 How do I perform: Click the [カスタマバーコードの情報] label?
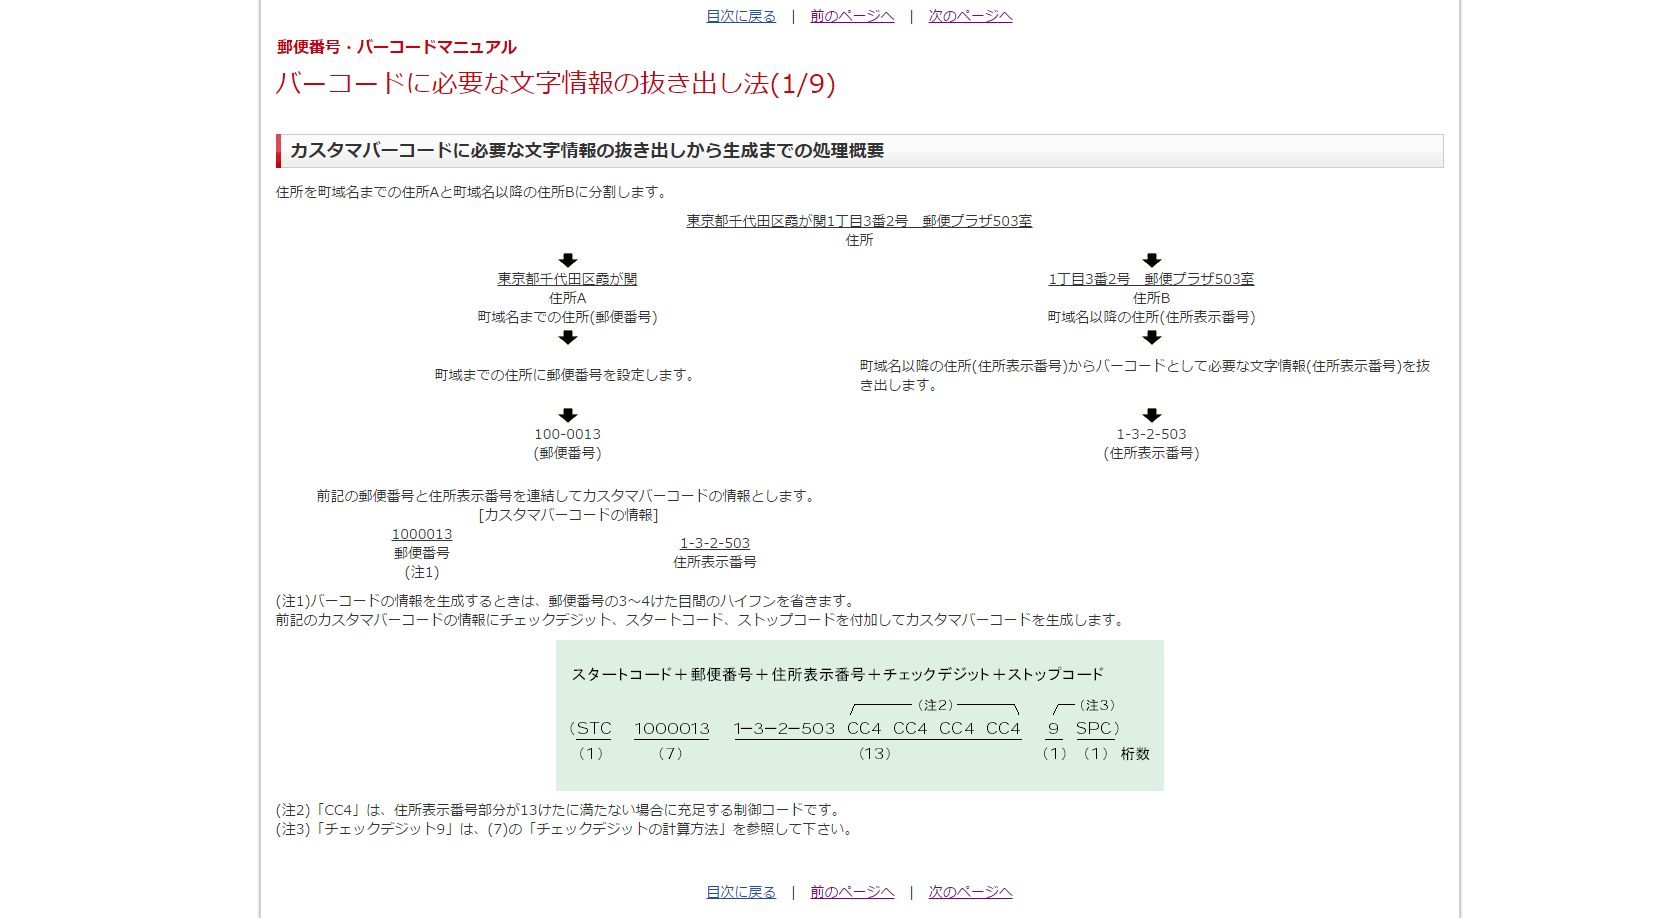pyautogui.click(x=568, y=515)
